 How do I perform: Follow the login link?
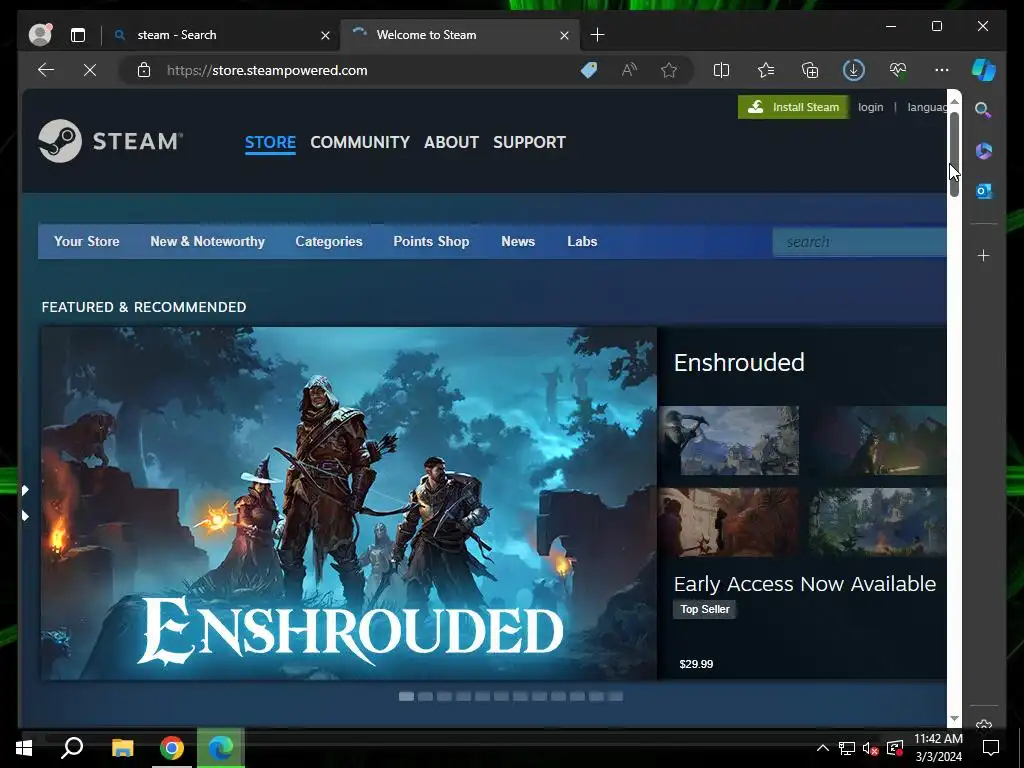tap(870, 107)
